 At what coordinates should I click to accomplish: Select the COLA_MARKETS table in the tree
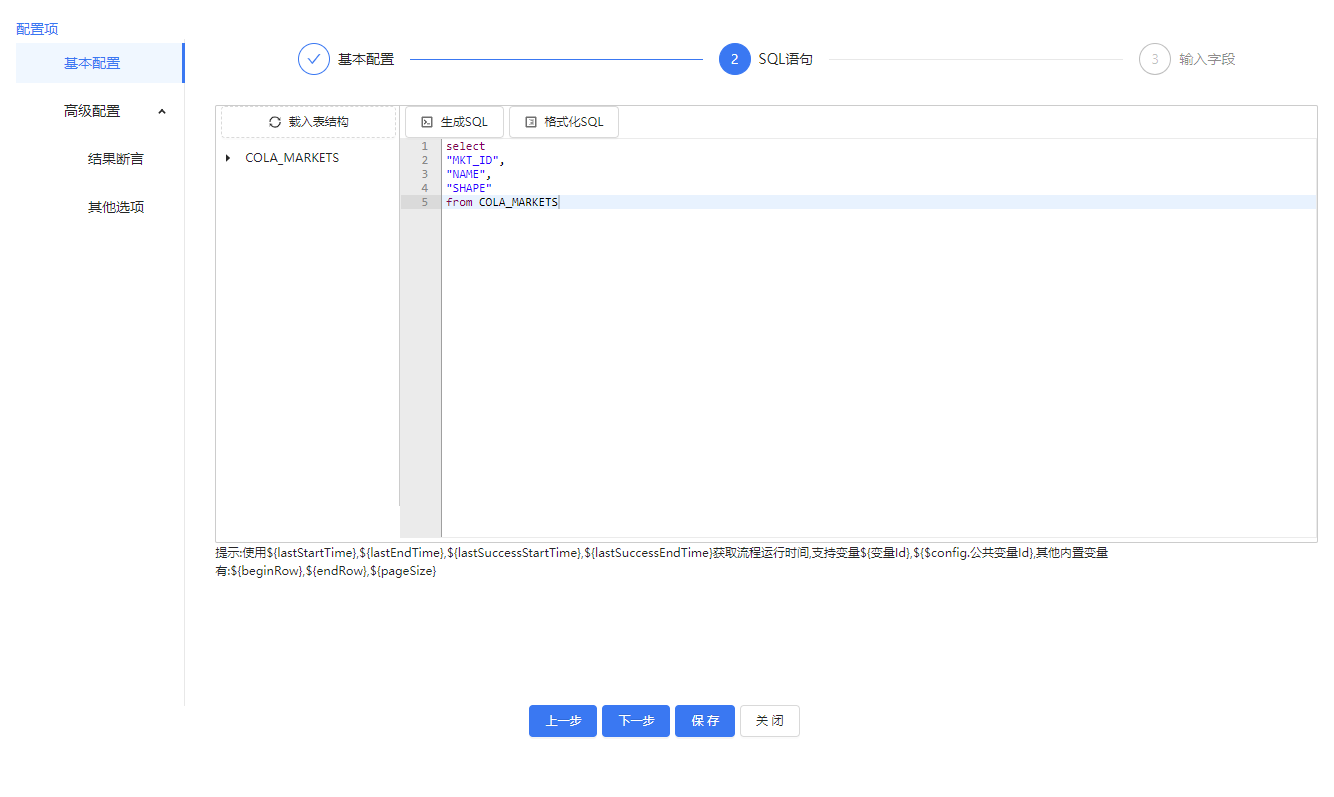pos(292,158)
